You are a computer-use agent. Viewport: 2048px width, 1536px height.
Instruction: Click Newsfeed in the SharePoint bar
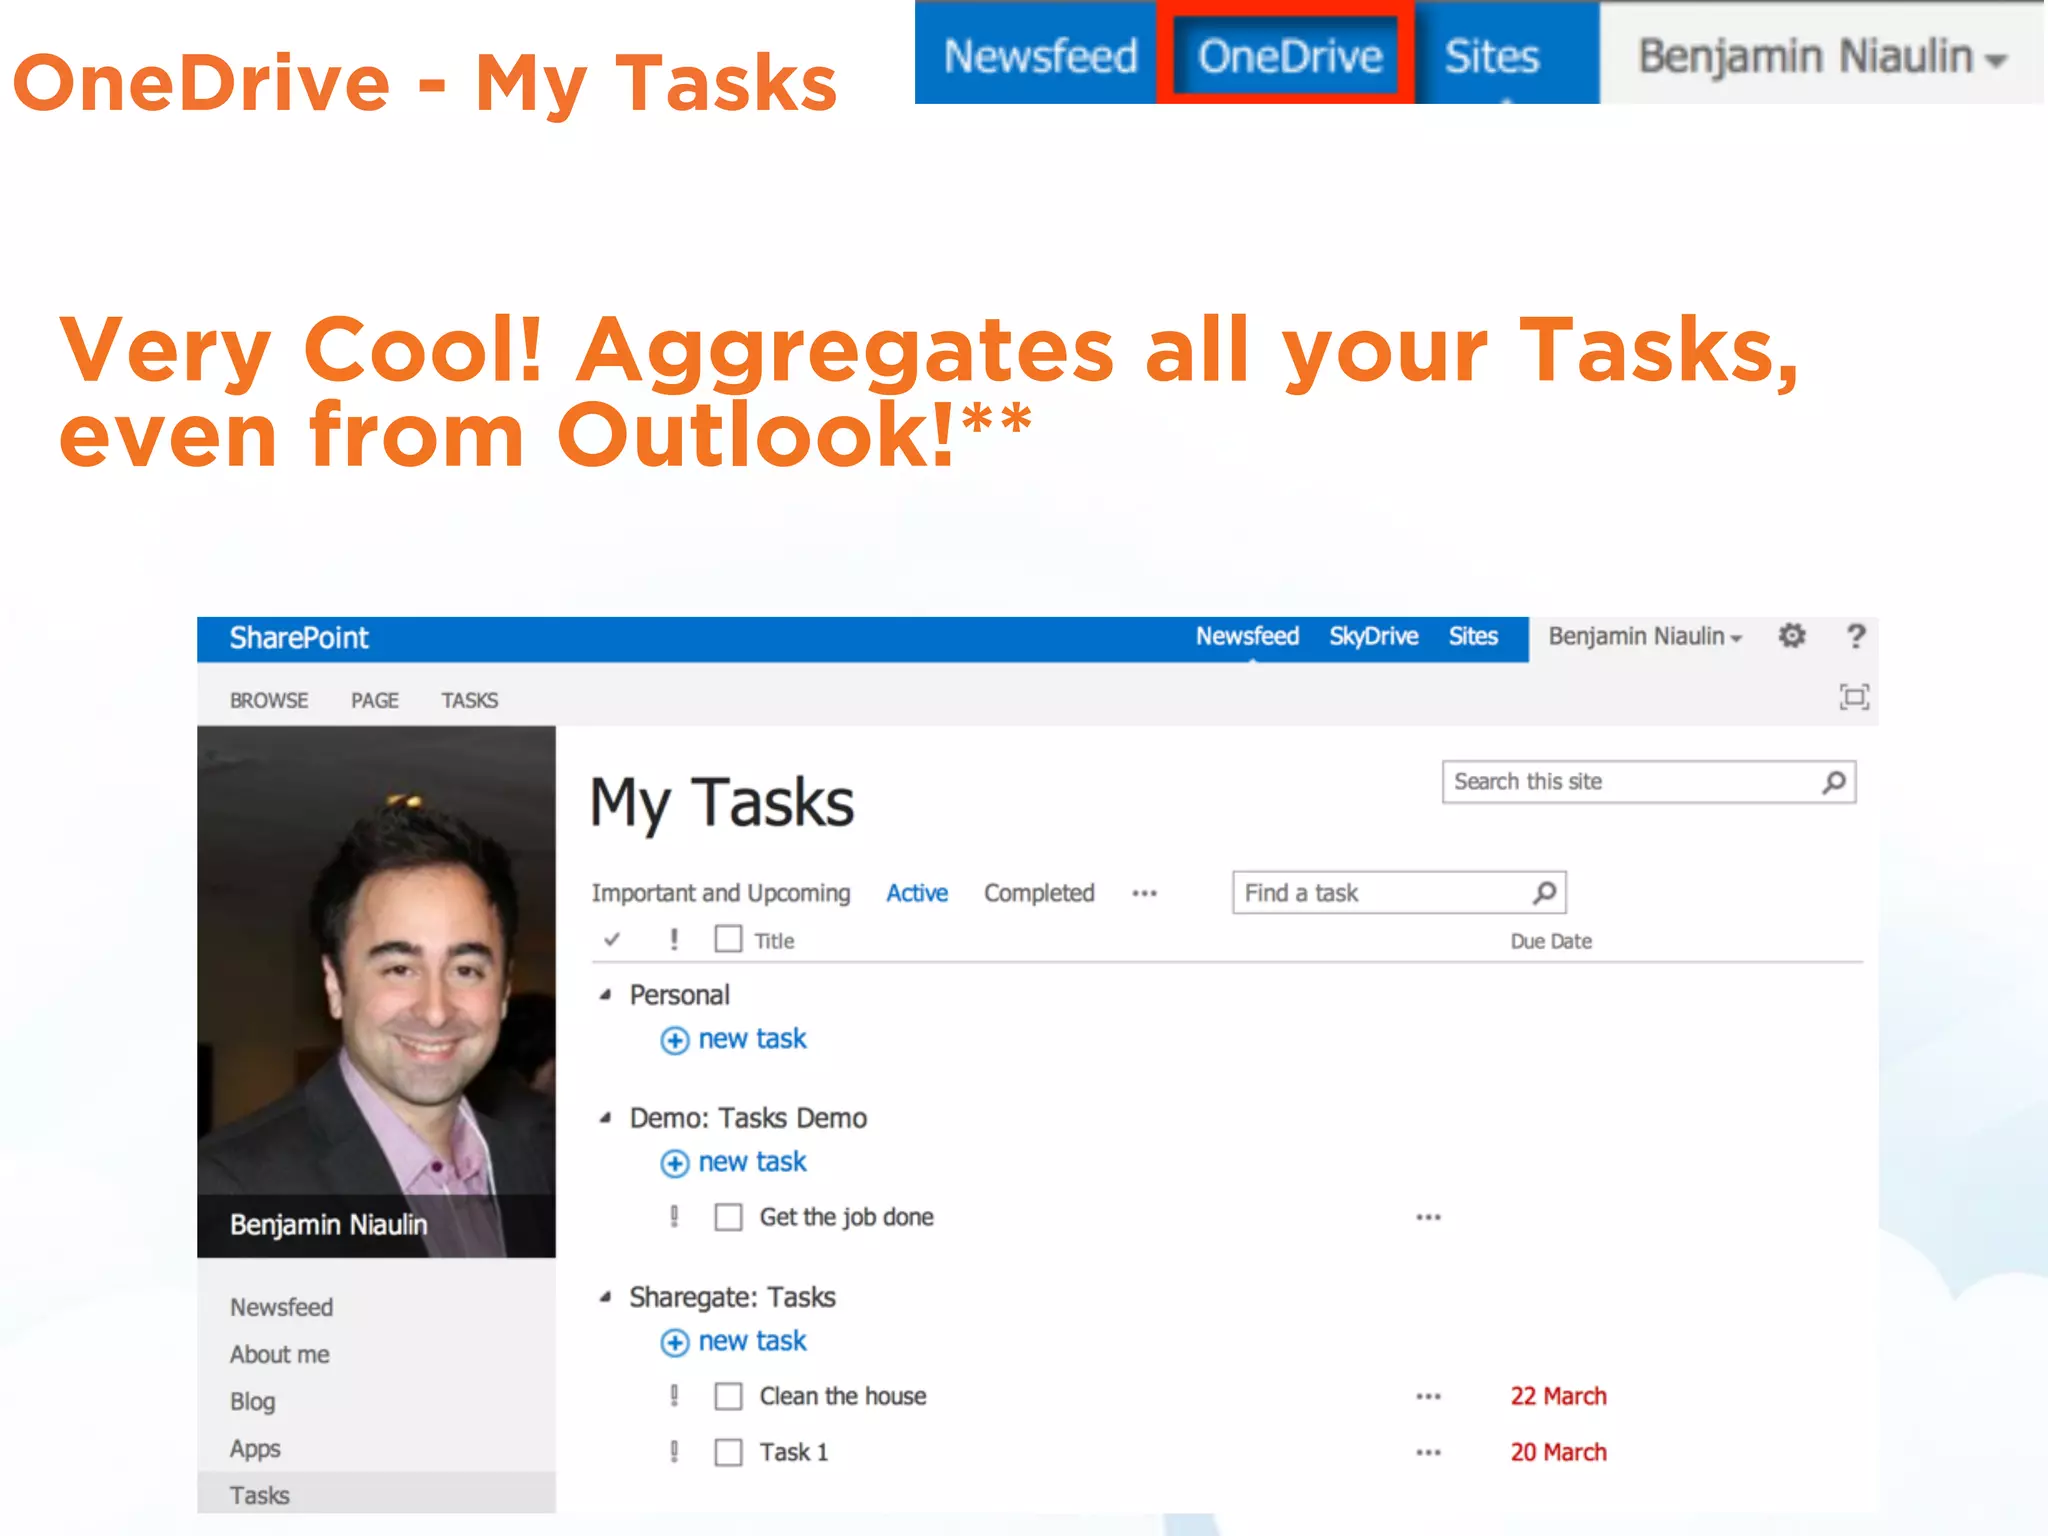point(1247,636)
